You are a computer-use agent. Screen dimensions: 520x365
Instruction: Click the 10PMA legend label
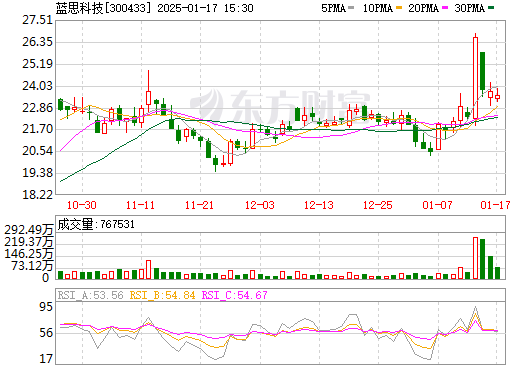click(x=378, y=8)
